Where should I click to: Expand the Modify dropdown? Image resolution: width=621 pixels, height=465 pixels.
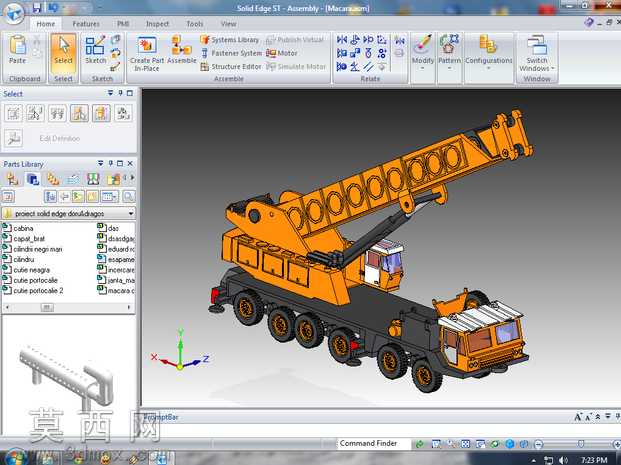click(423, 53)
